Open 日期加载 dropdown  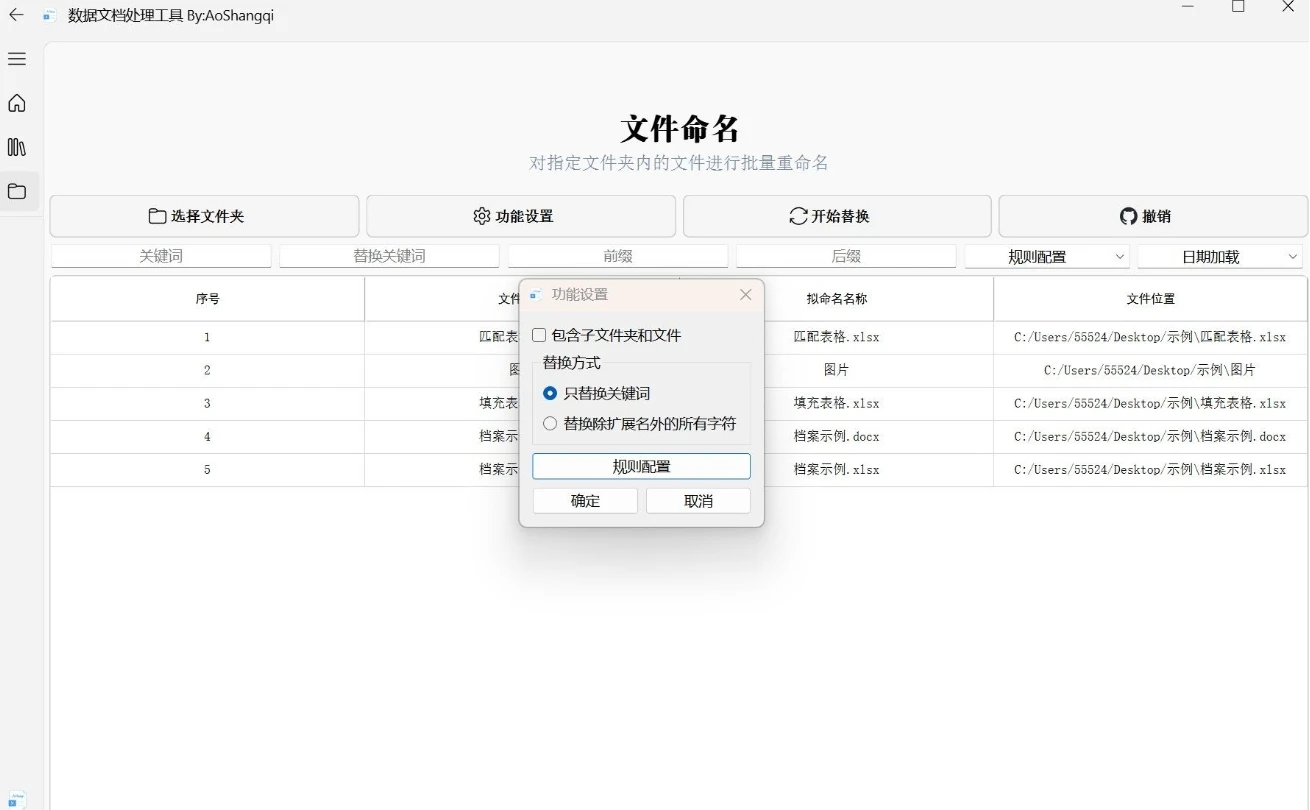click(1220, 257)
